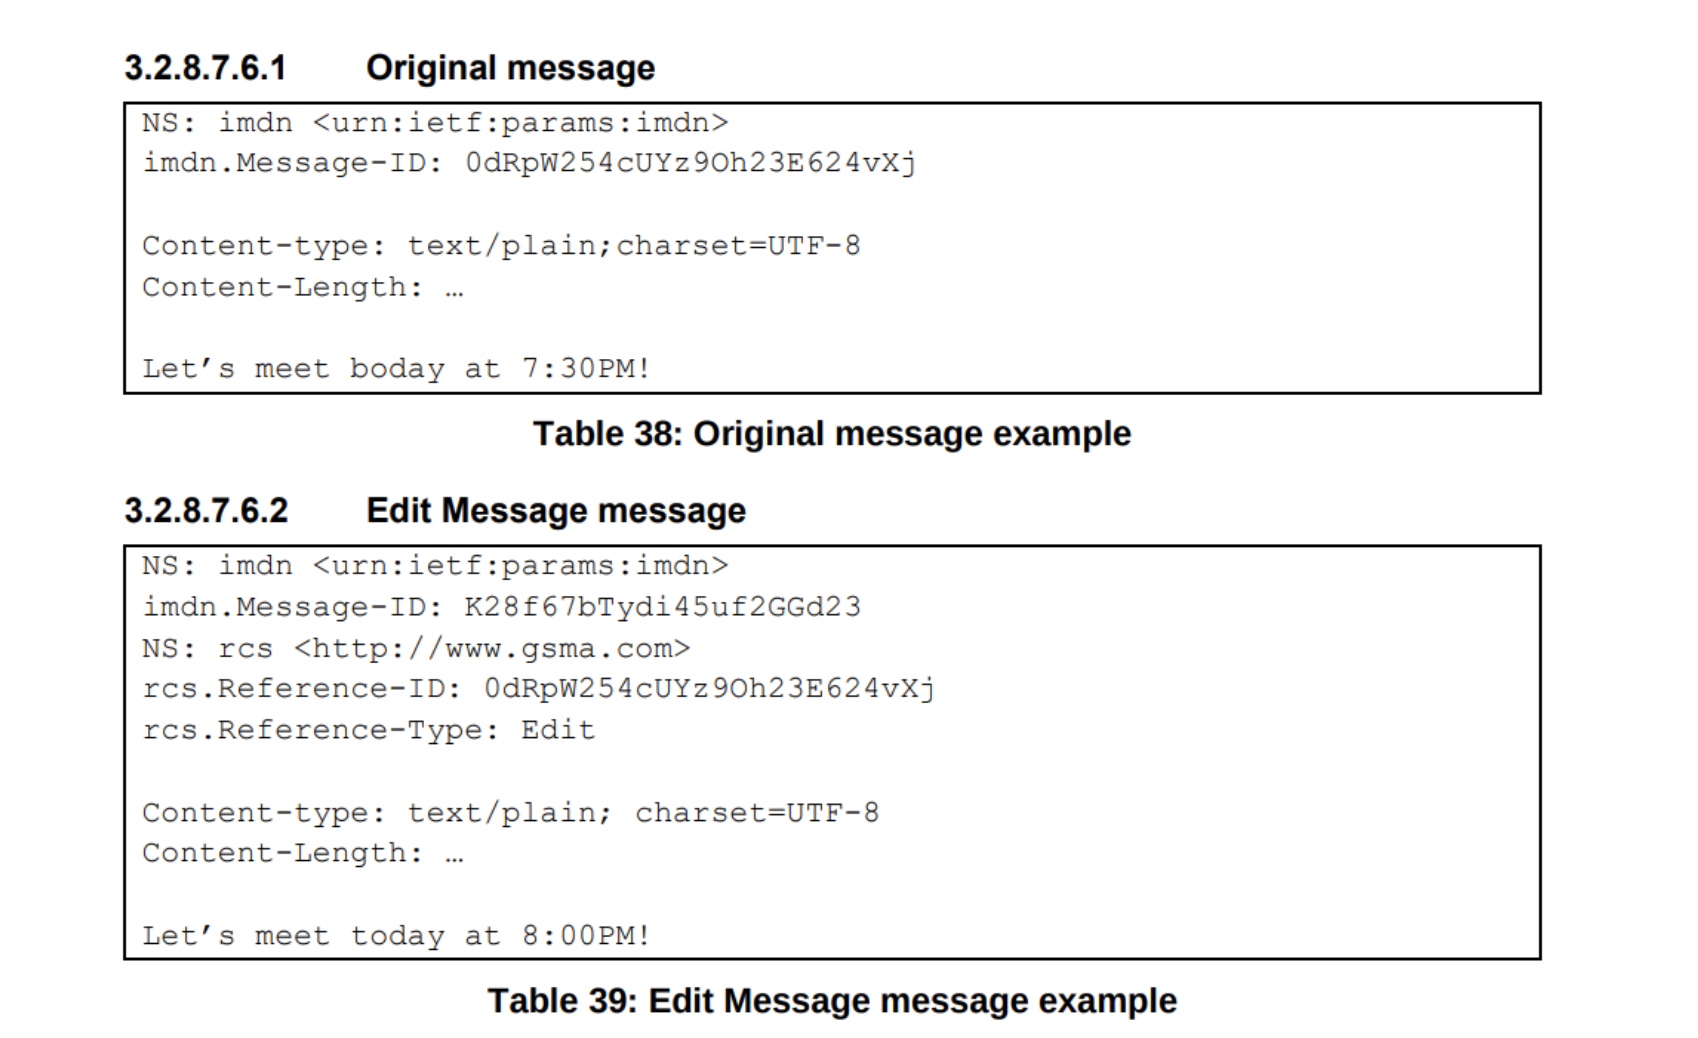Select the NS: imdn line in Edit Message box

(435, 566)
